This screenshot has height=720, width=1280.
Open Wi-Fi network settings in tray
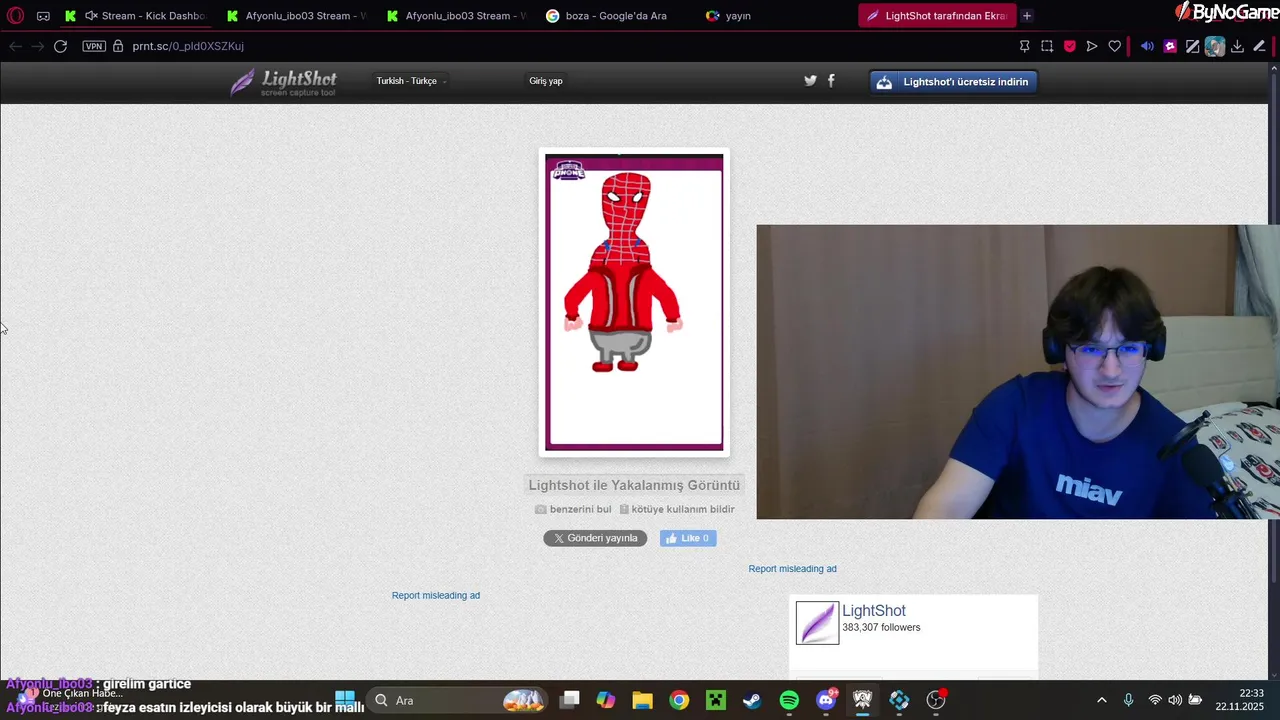[1155, 700]
